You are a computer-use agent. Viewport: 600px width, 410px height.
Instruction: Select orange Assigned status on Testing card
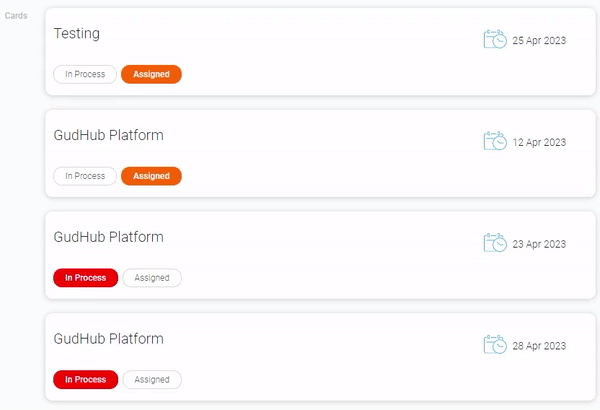point(151,74)
